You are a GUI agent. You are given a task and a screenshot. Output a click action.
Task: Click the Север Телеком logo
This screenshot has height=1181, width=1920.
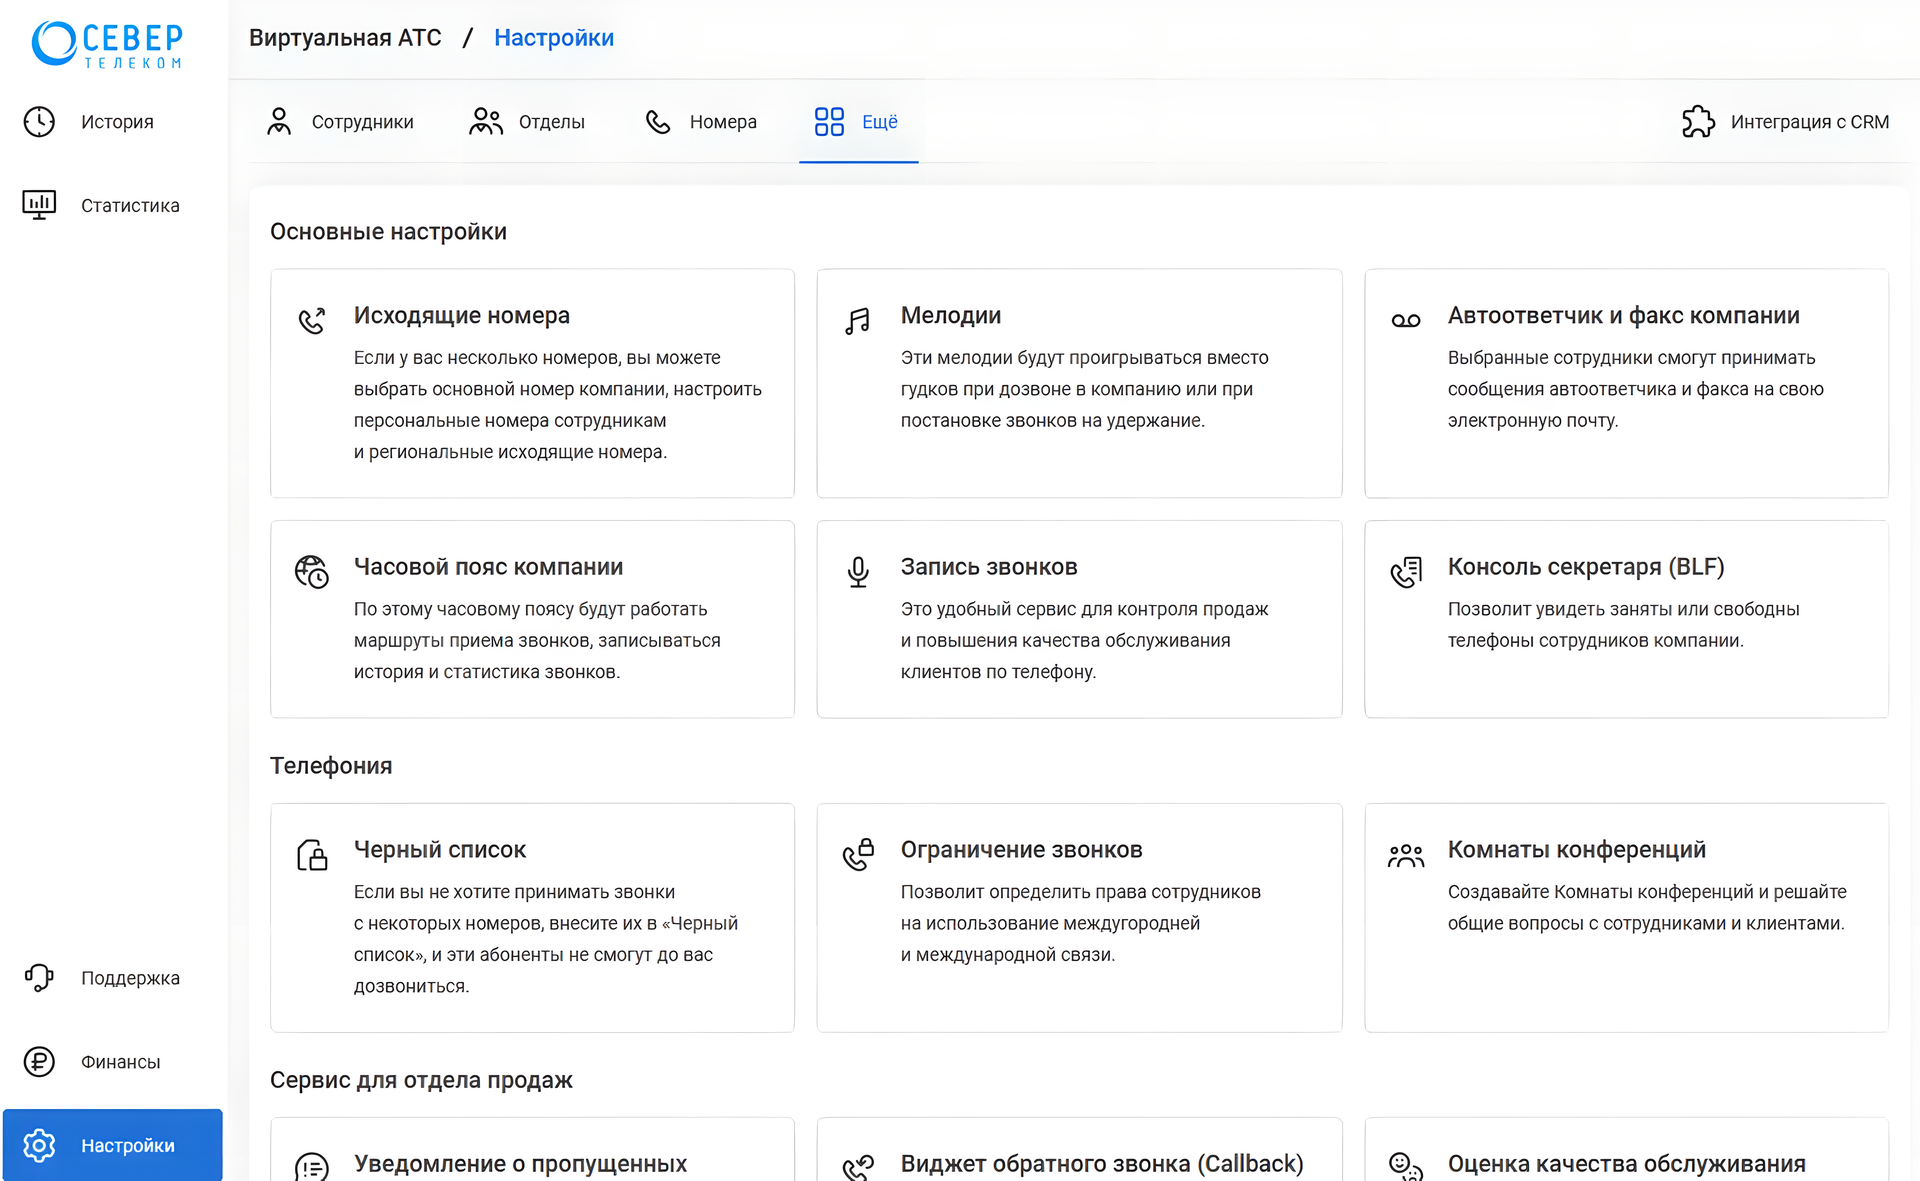[x=107, y=44]
